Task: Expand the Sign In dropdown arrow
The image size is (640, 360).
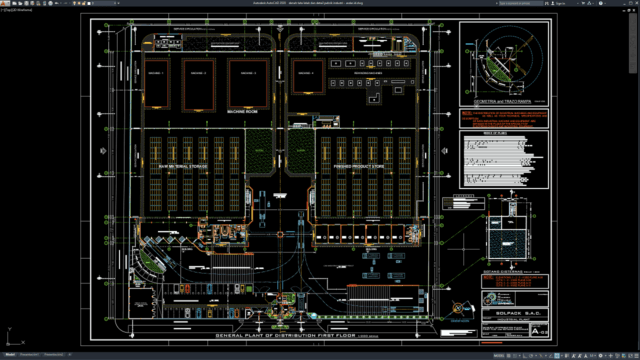Action: (578, 3)
